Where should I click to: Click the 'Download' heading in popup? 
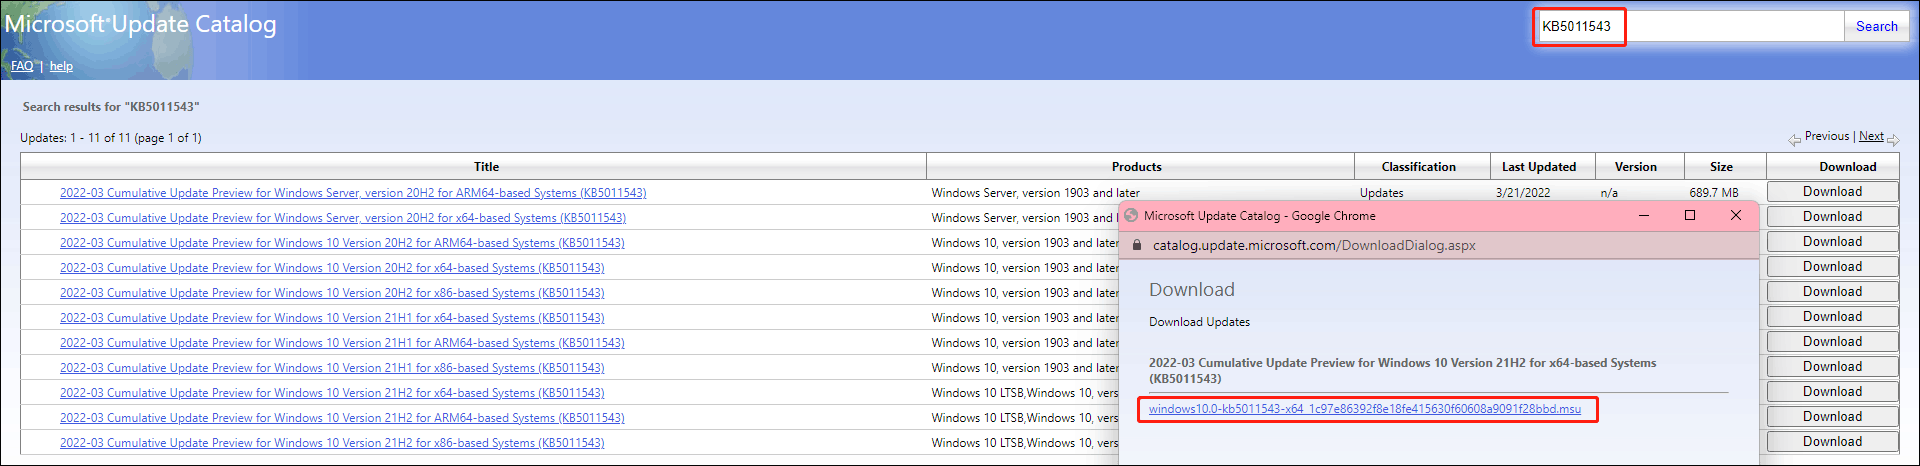click(1192, 290)
